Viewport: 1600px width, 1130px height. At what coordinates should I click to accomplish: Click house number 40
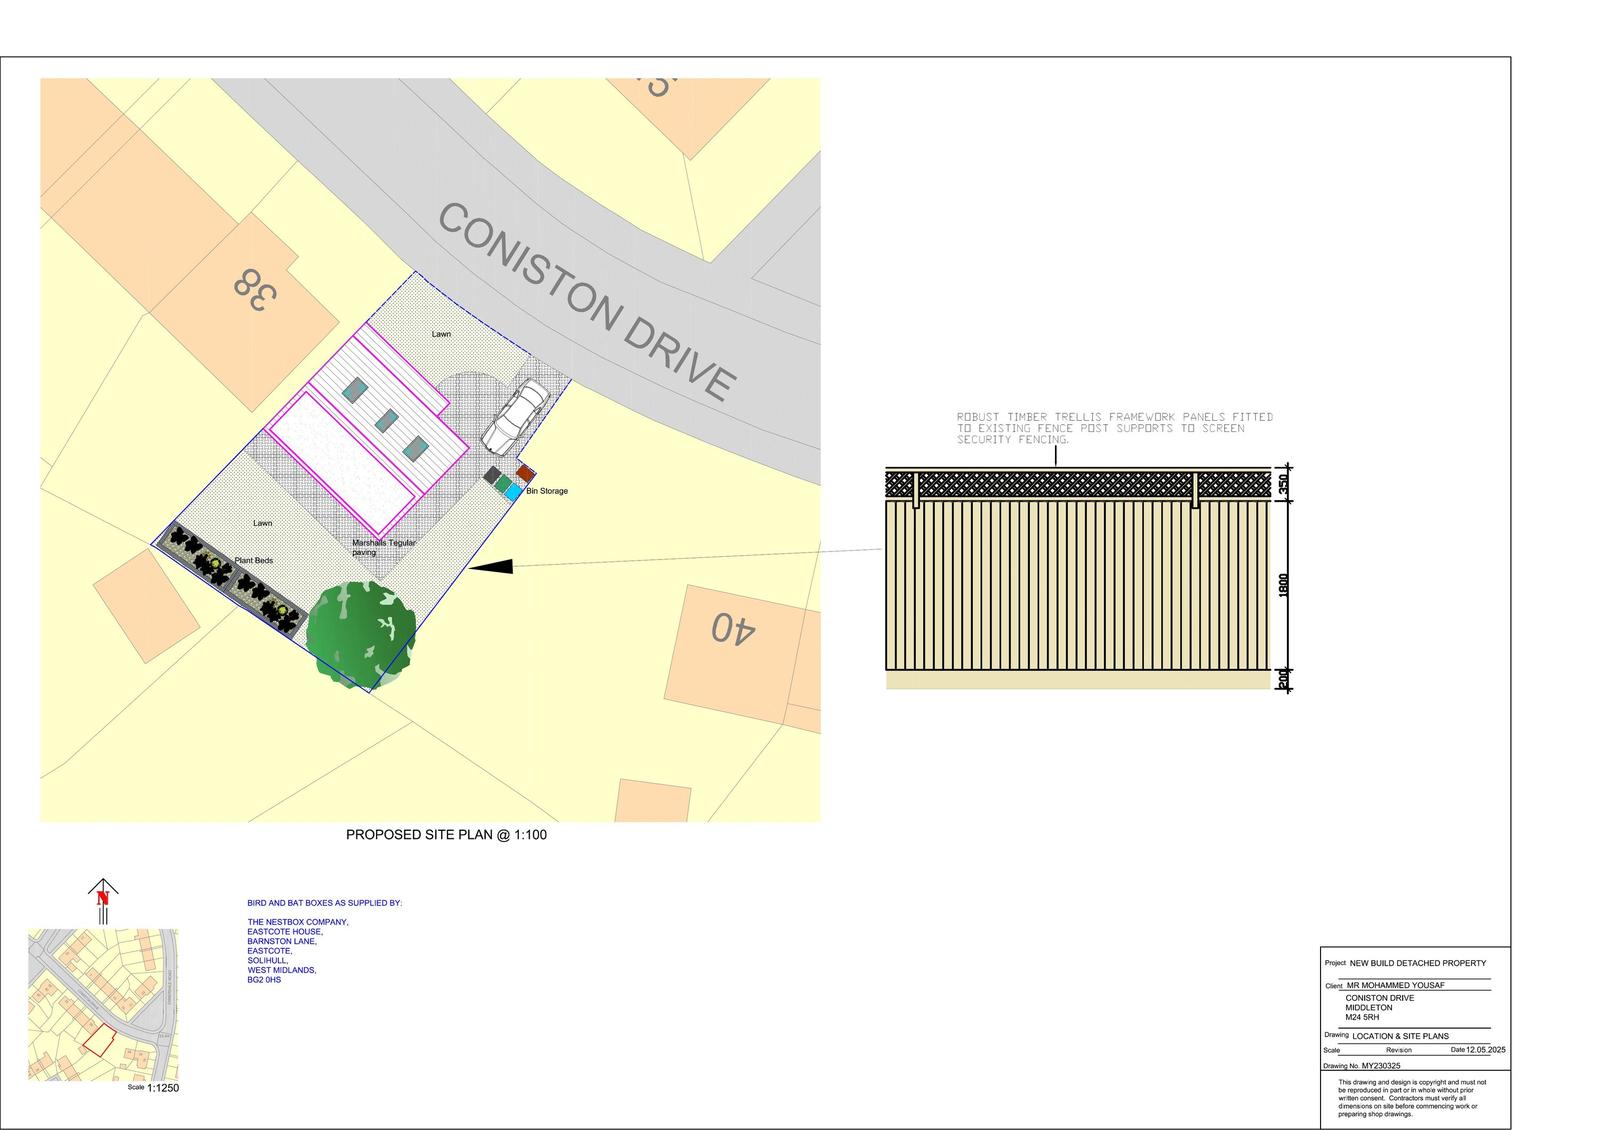click(733, 628)
